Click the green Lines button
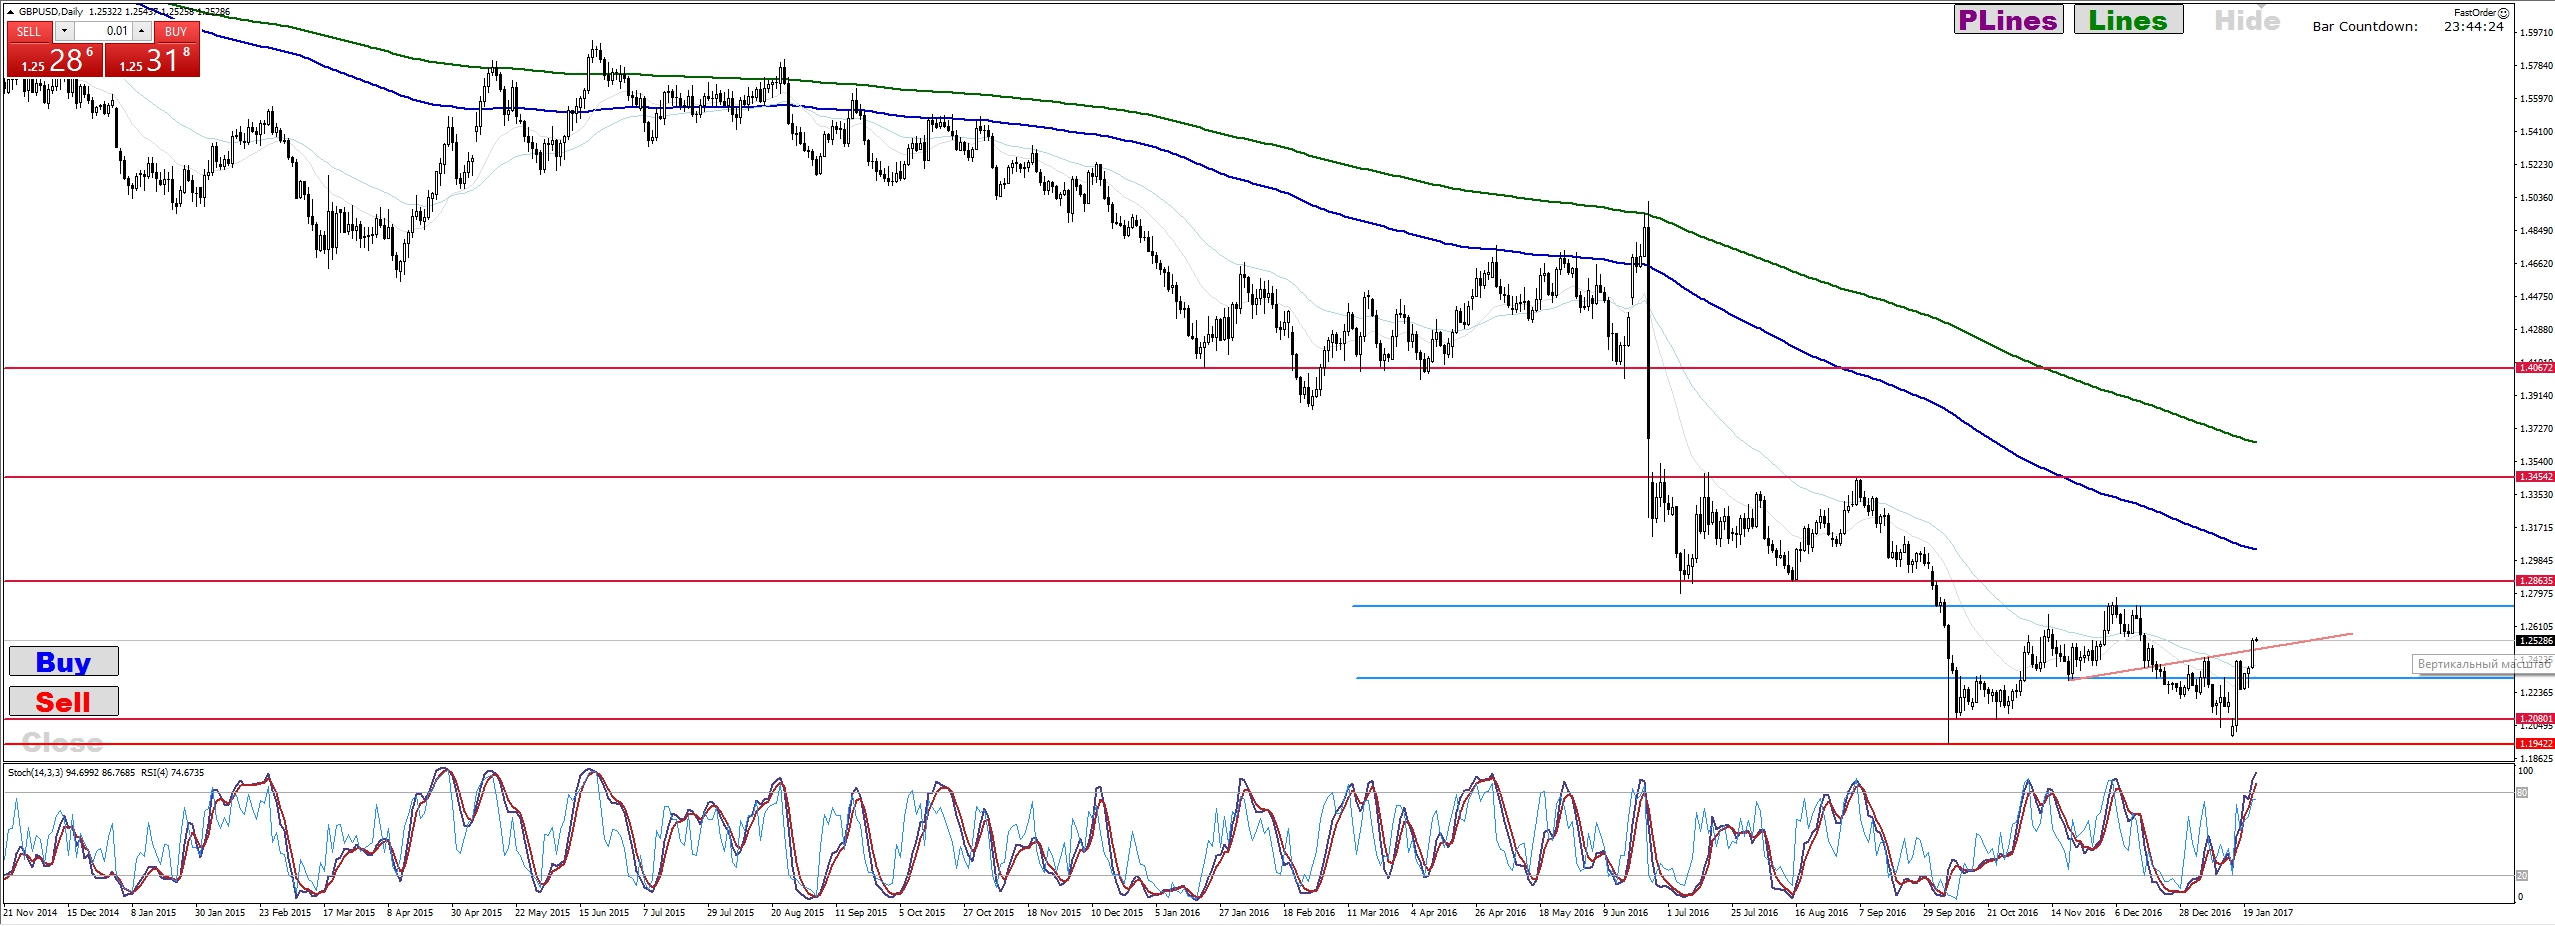2555x926 pixels. [2128, 20]
